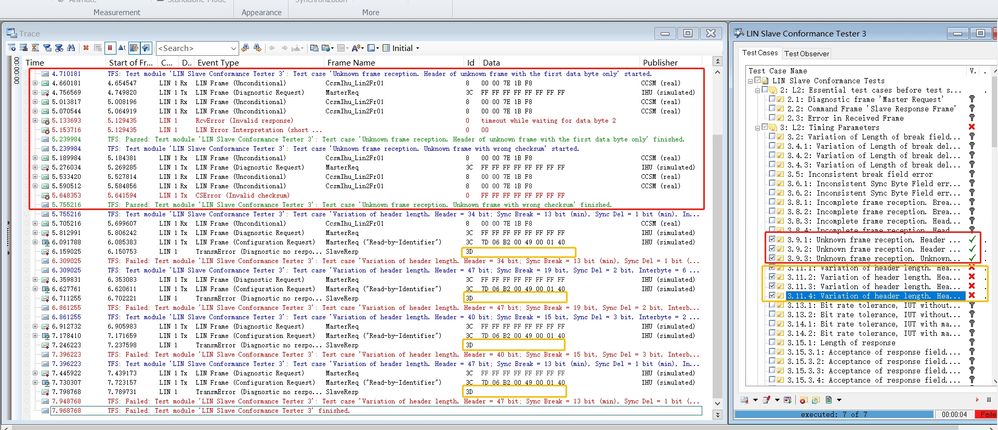Click the search previous icon beside the Search dropdown
Screen dimensions: 998x430
245,48
